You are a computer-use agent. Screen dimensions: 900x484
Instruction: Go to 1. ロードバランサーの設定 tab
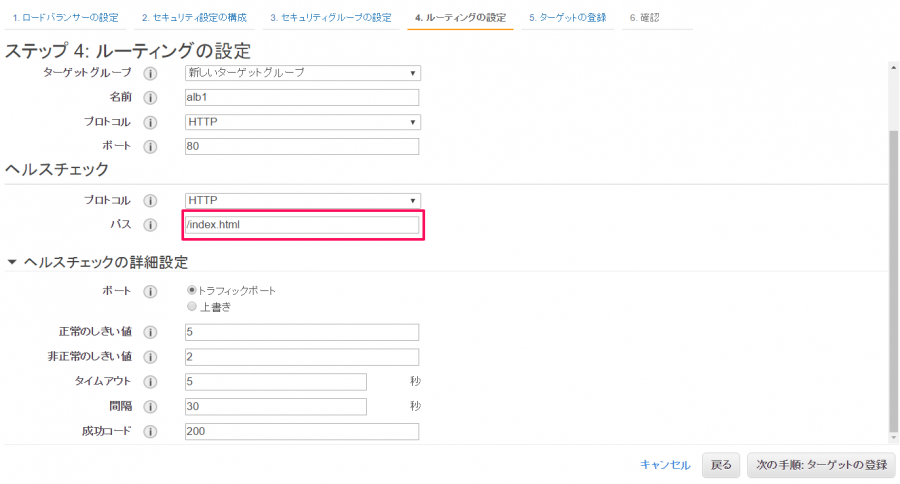click(x=65, y=18)
